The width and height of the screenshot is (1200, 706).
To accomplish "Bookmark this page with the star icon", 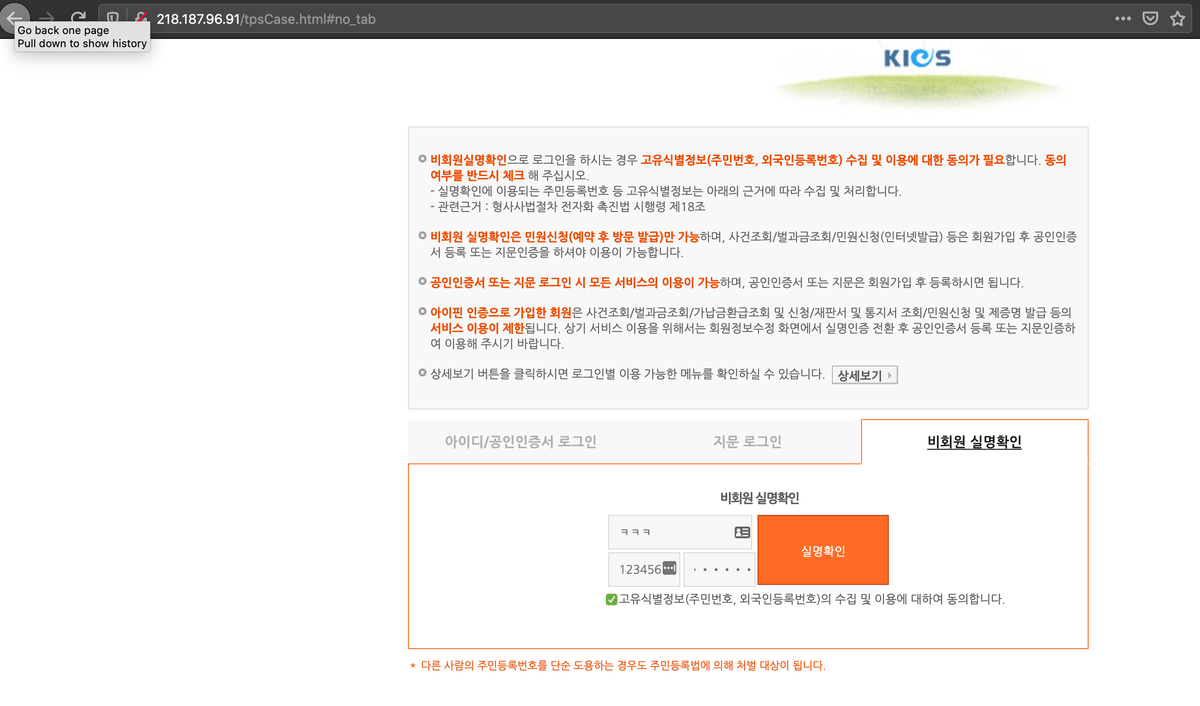I will click(x=1178, y=19).
